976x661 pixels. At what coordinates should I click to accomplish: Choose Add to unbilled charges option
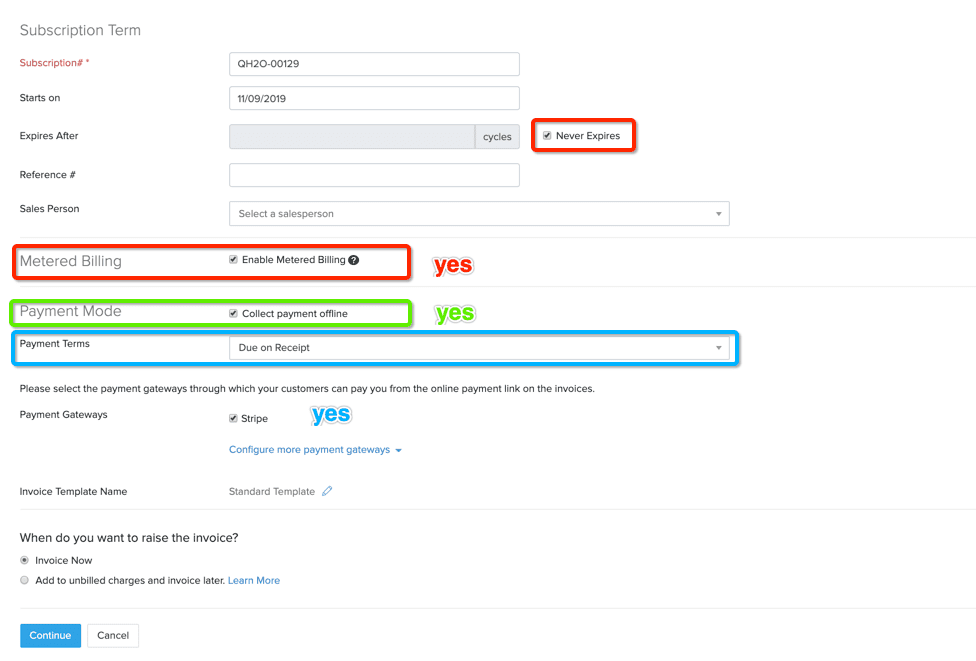pos(24,580)
